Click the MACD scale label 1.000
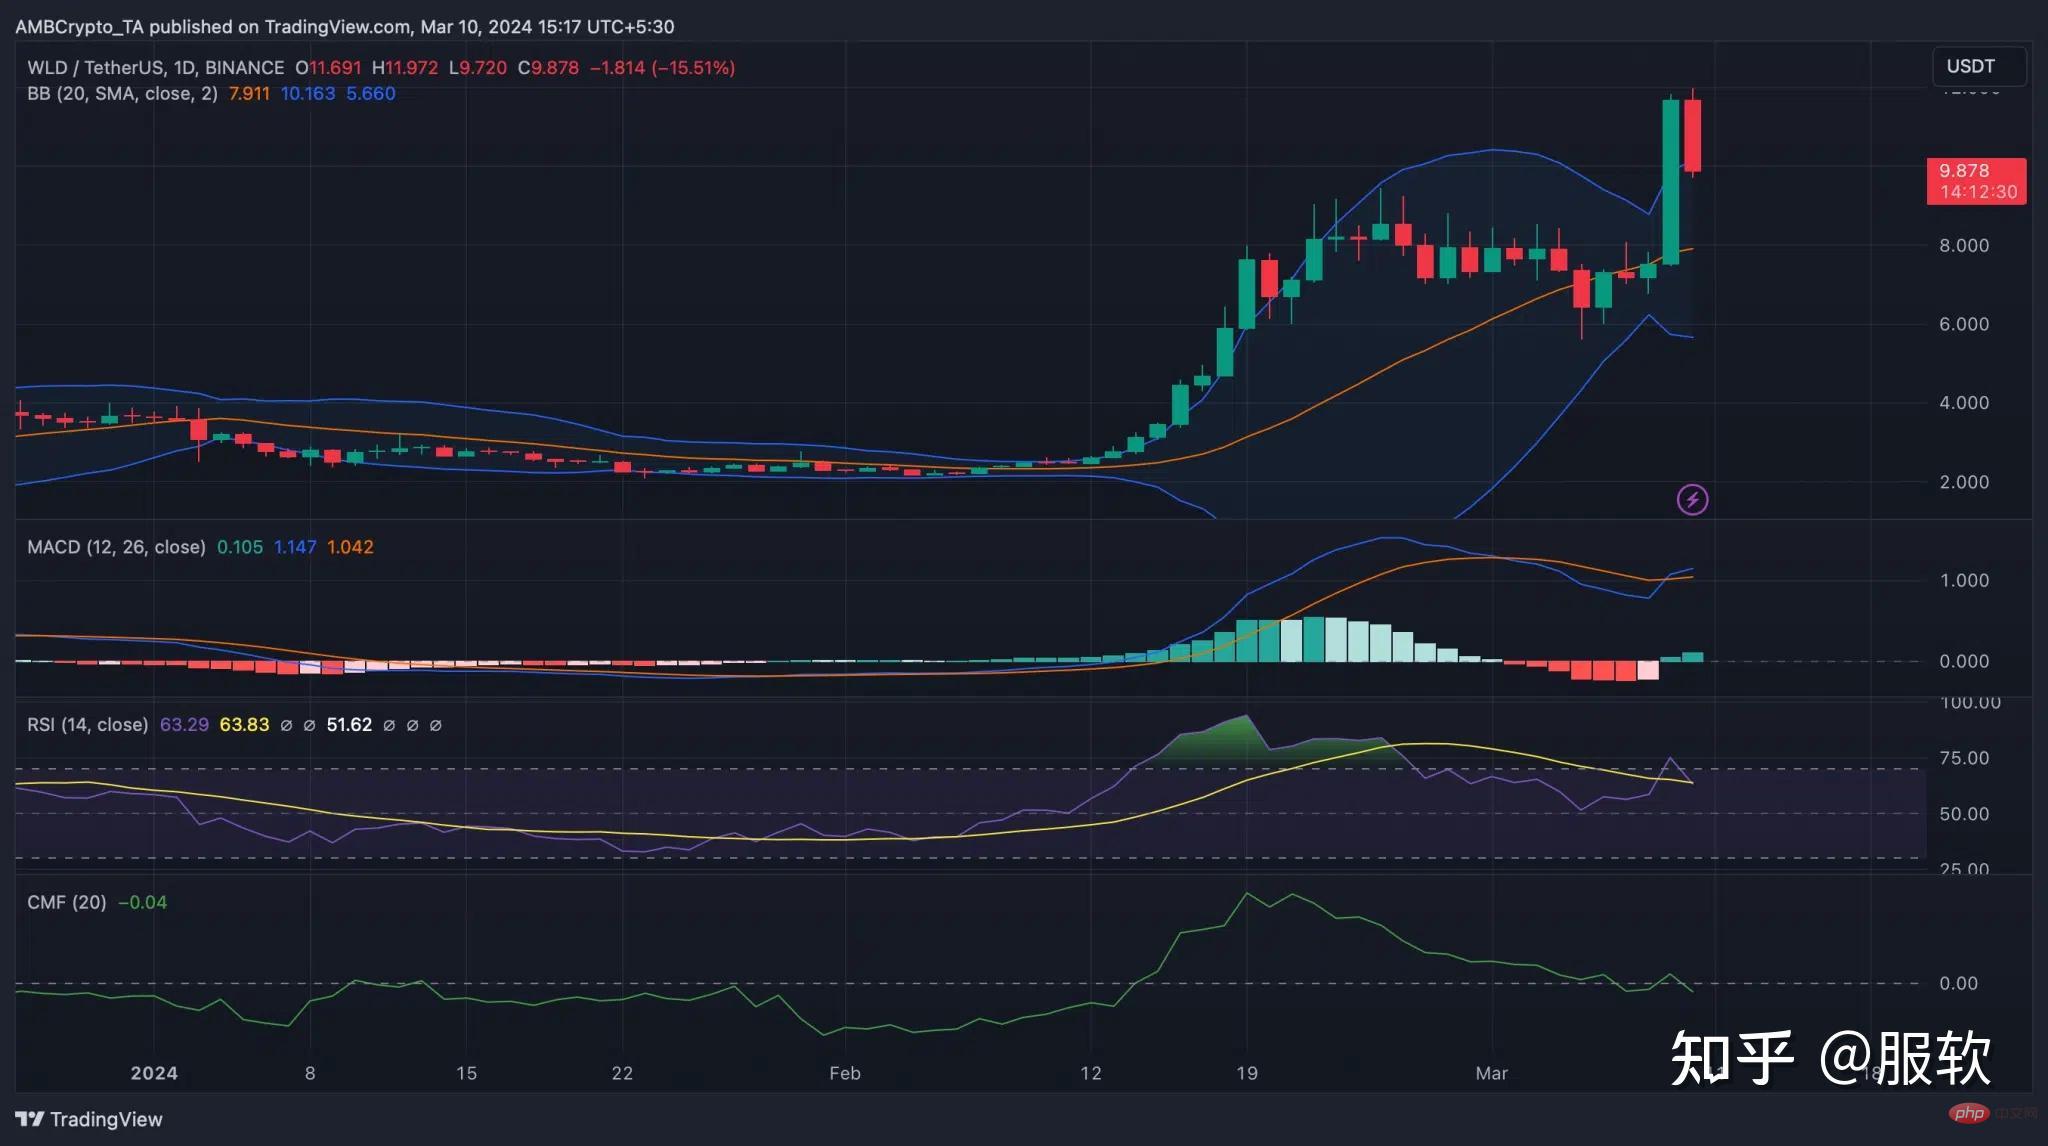The image size is (2048, 1146). coord(1964,580)
